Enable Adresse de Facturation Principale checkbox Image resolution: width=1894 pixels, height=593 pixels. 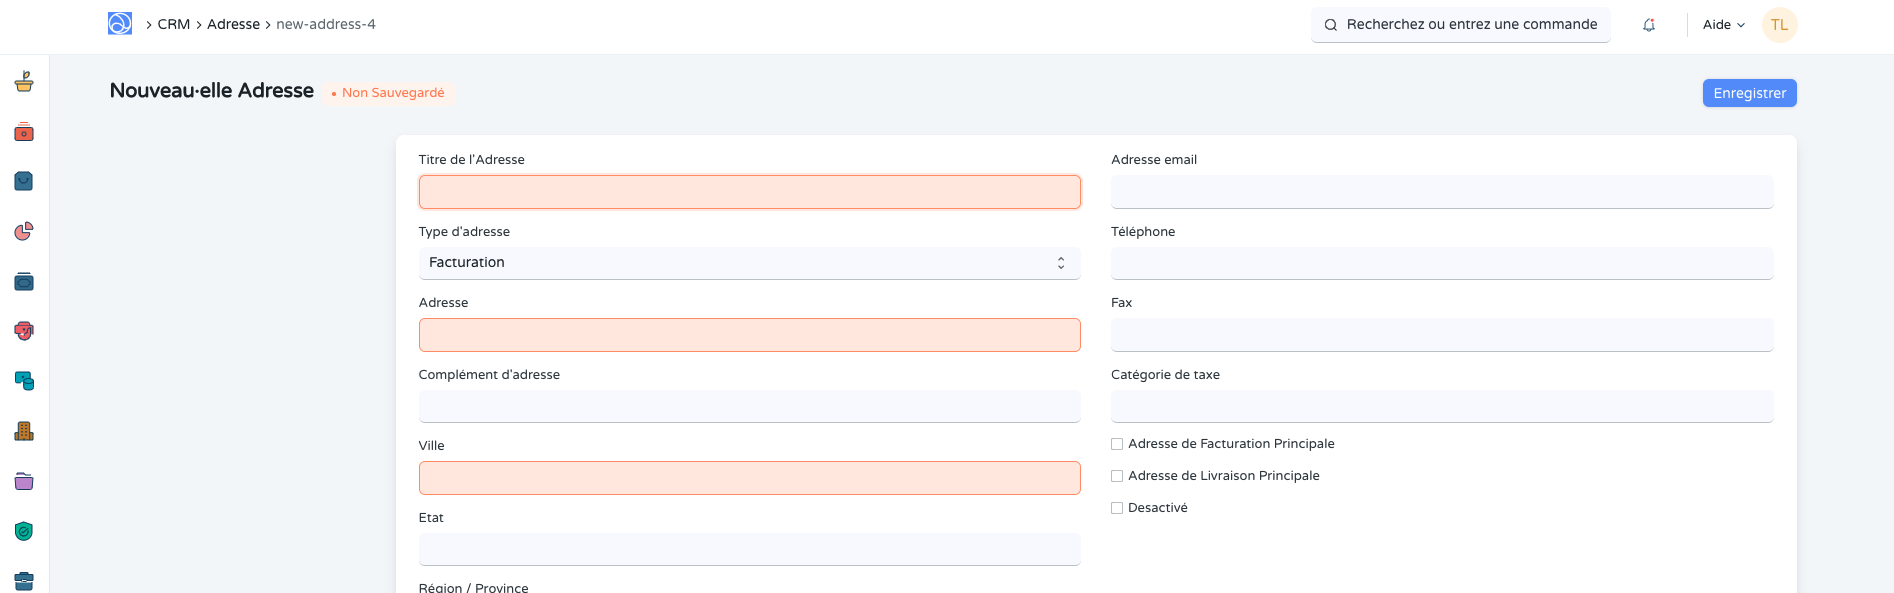(1117, 444)
